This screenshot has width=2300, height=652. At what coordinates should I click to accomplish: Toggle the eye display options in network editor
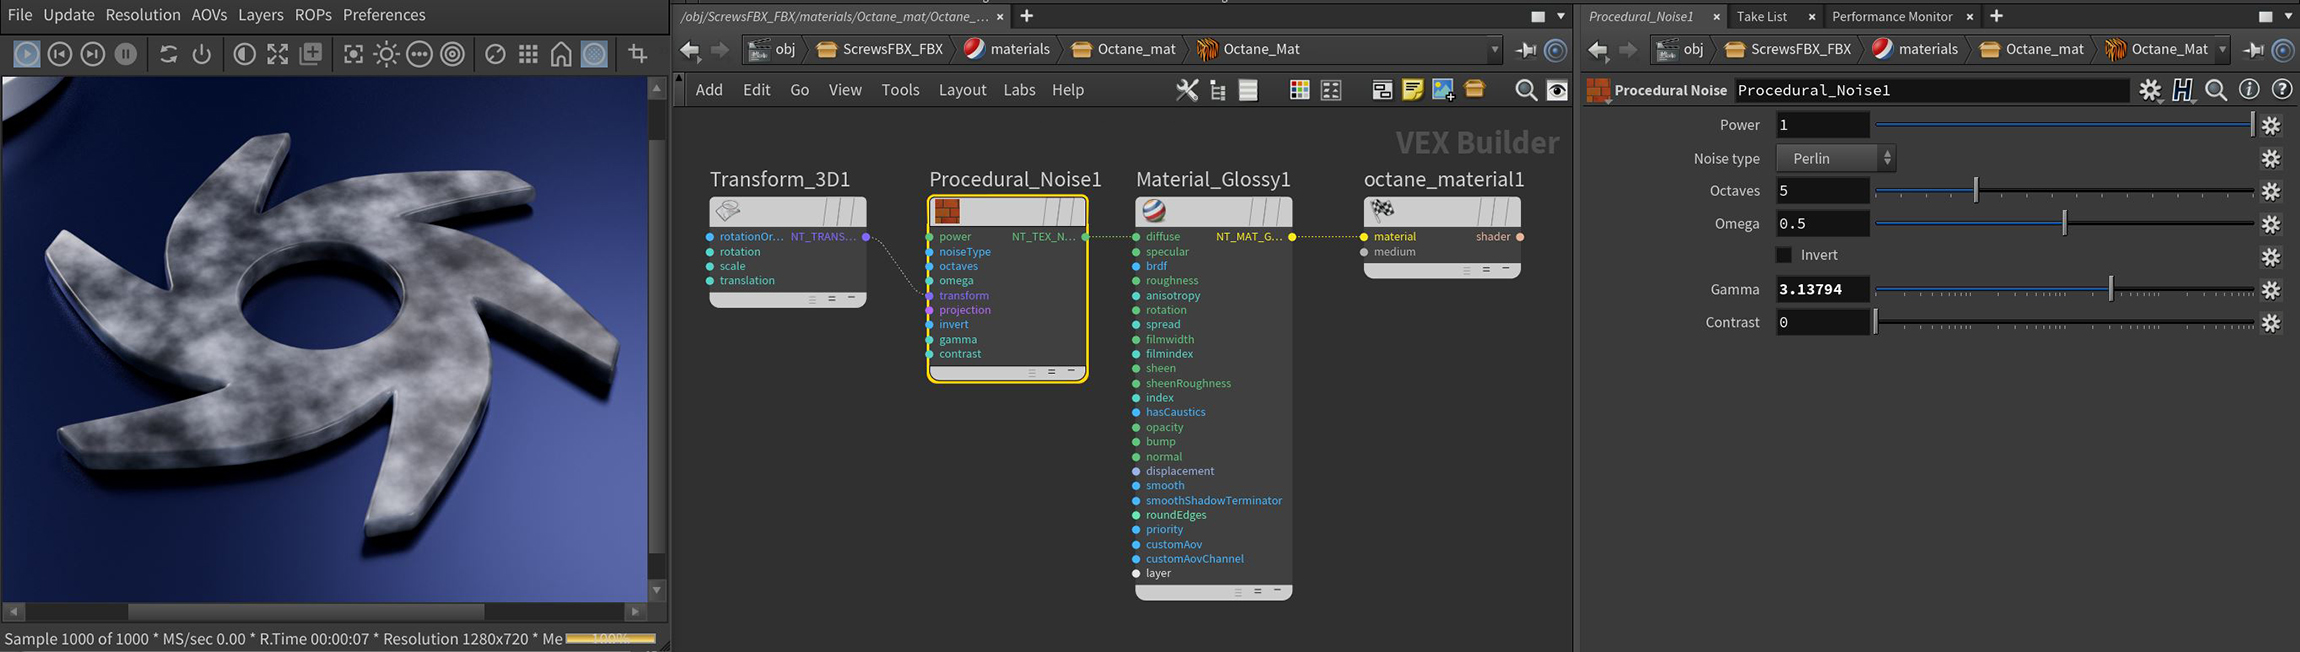coord(1557,90)
